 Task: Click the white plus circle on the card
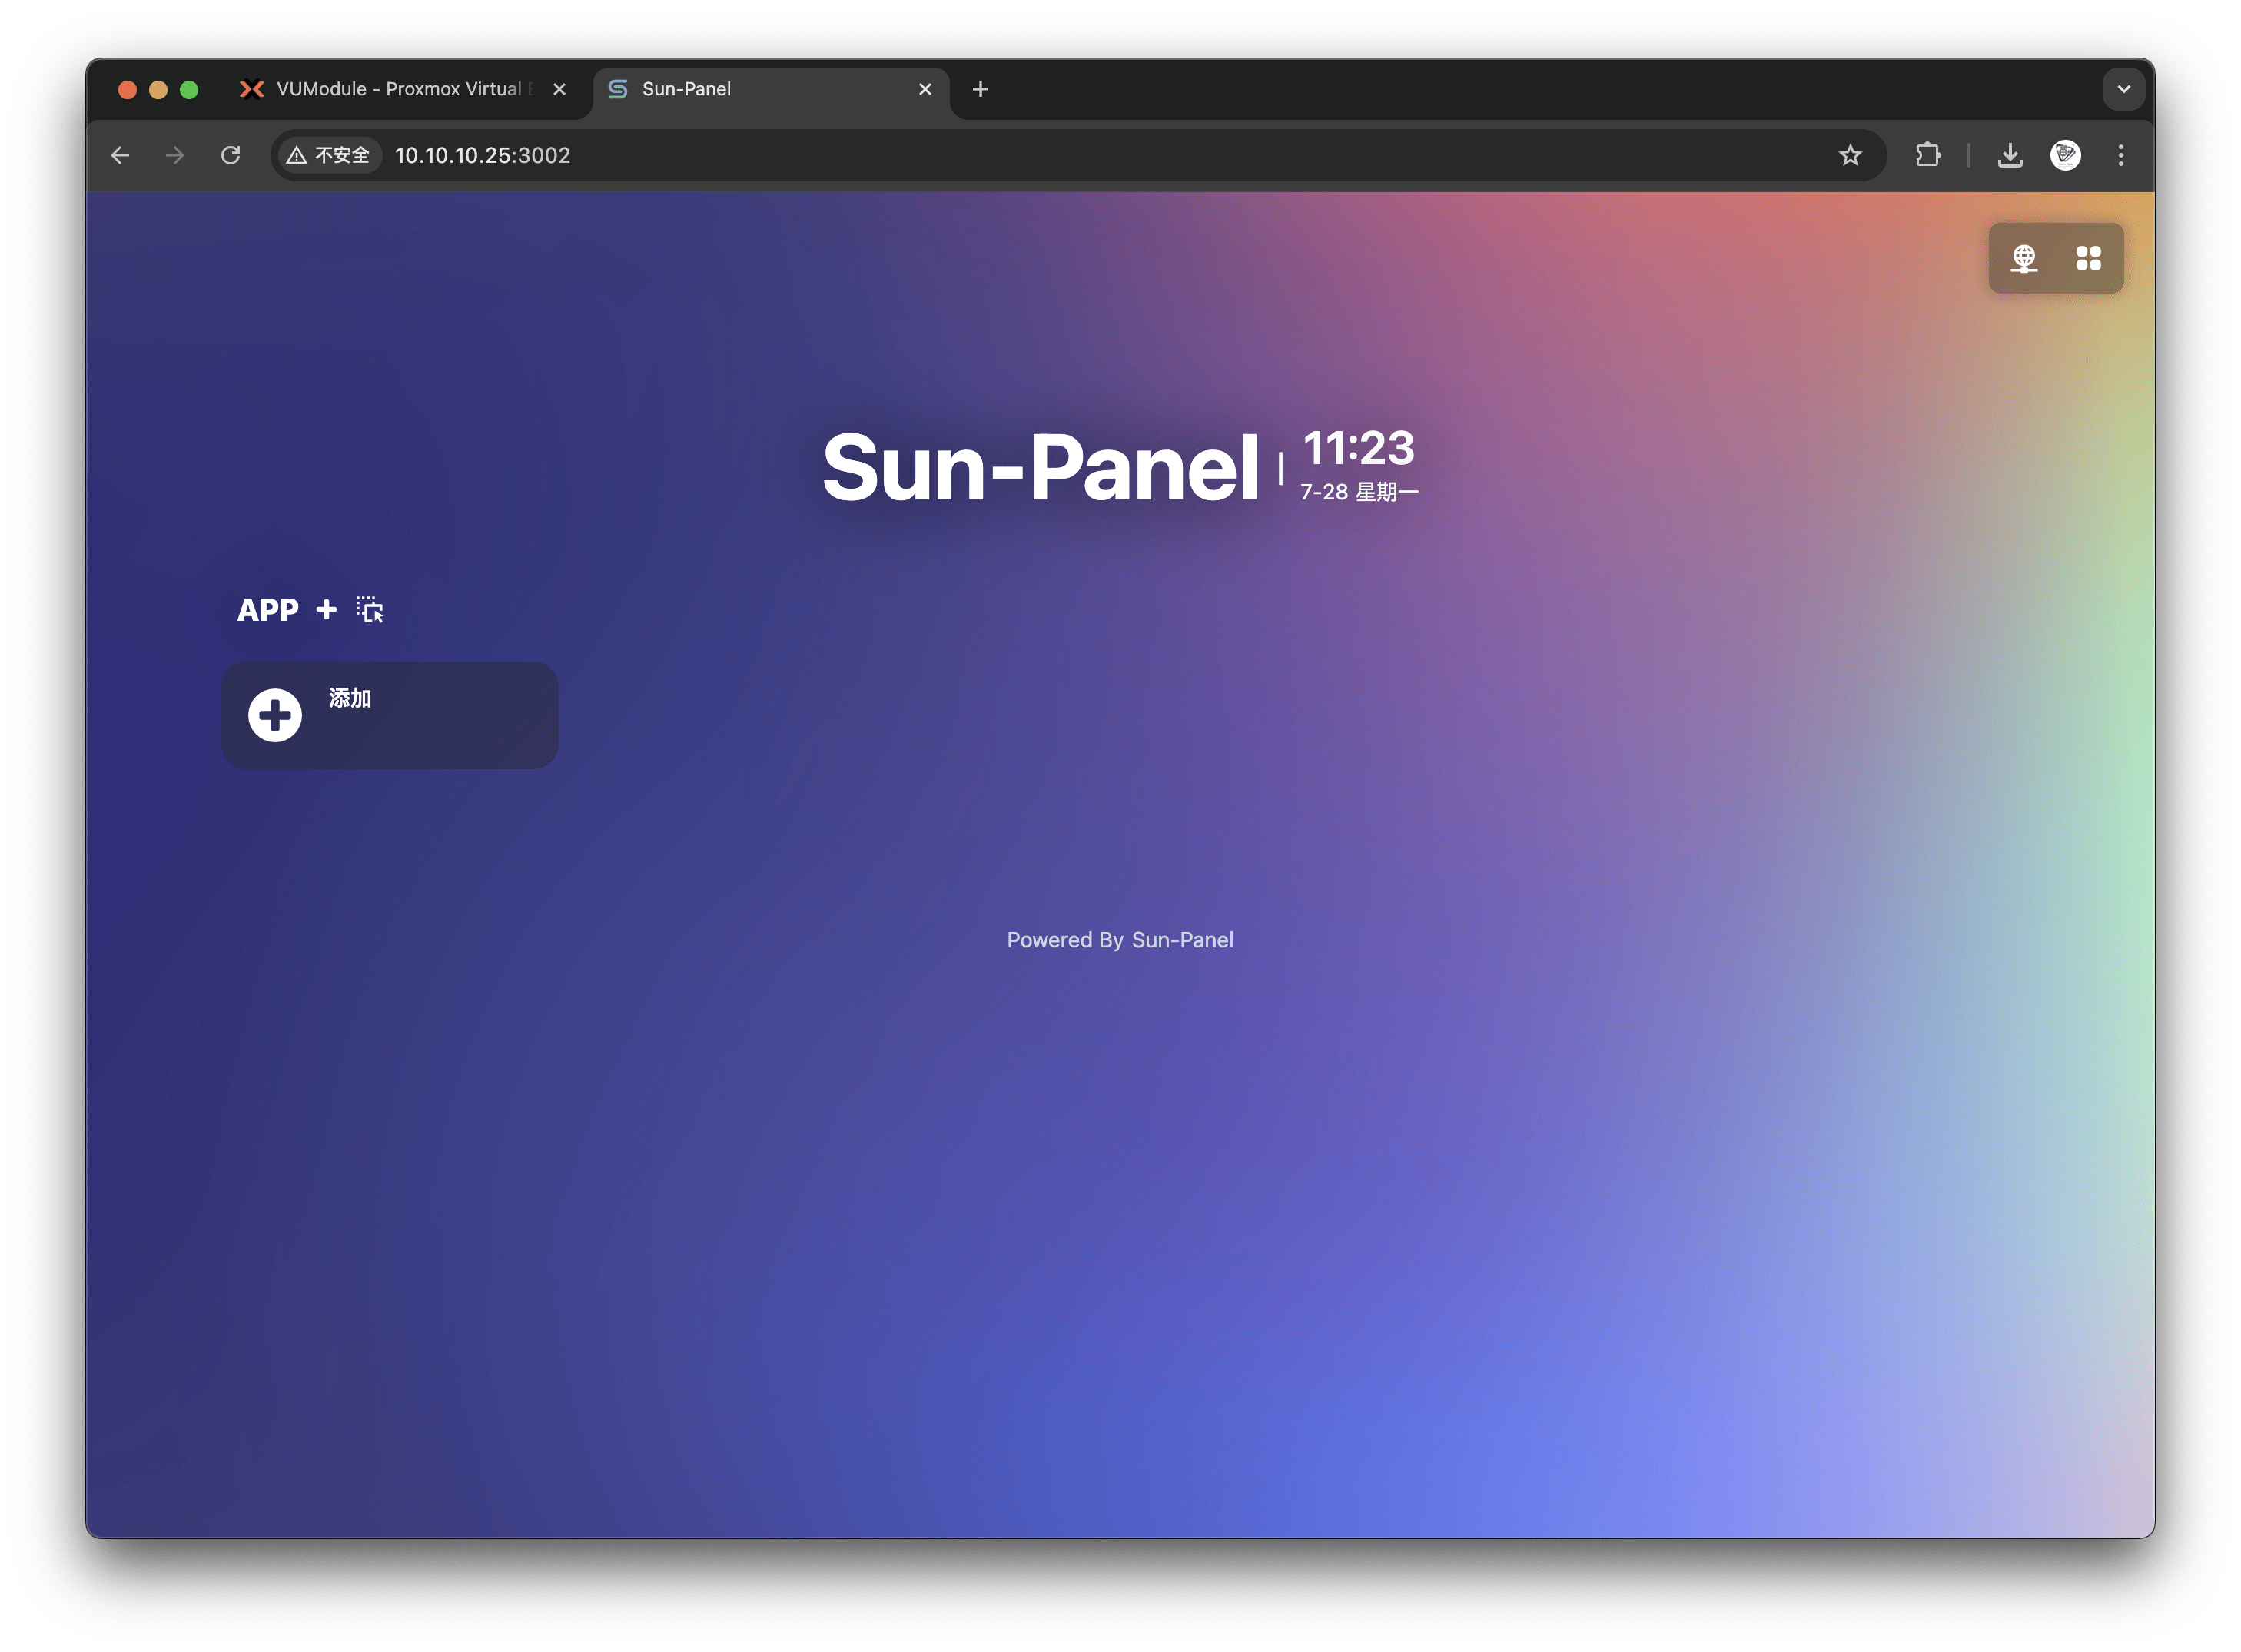[275, 715]
